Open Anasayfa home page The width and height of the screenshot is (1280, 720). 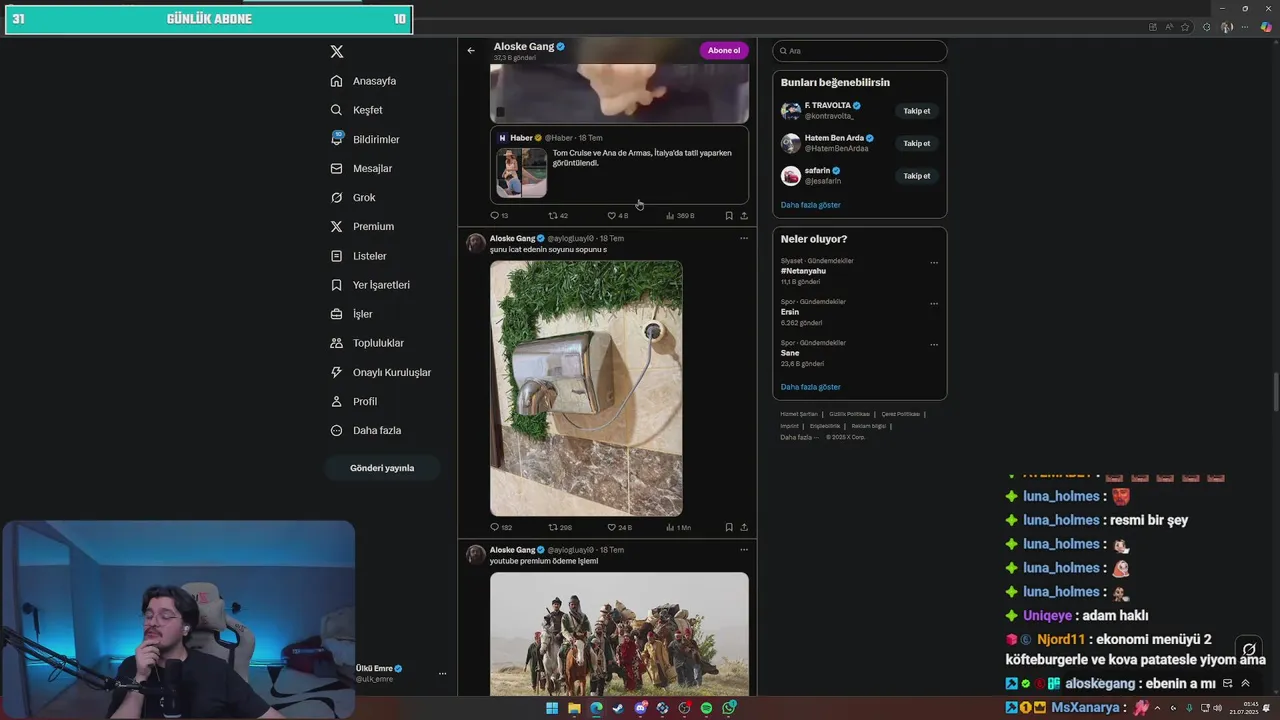point(364,81)
